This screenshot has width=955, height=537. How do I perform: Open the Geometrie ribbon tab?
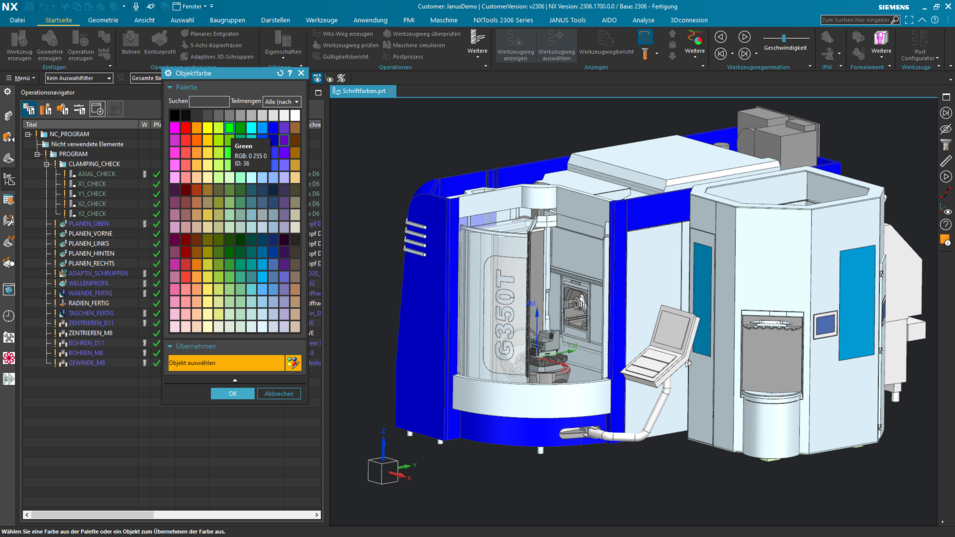pos(103,20)
